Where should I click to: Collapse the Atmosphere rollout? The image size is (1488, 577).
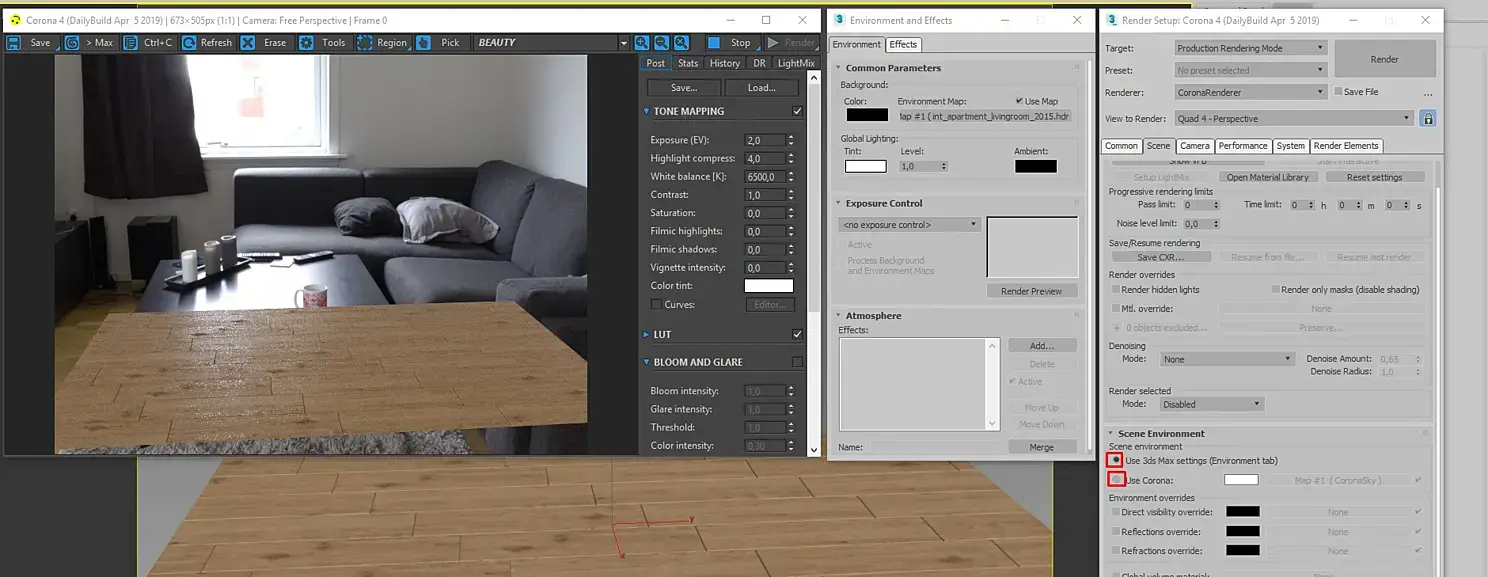838,315
